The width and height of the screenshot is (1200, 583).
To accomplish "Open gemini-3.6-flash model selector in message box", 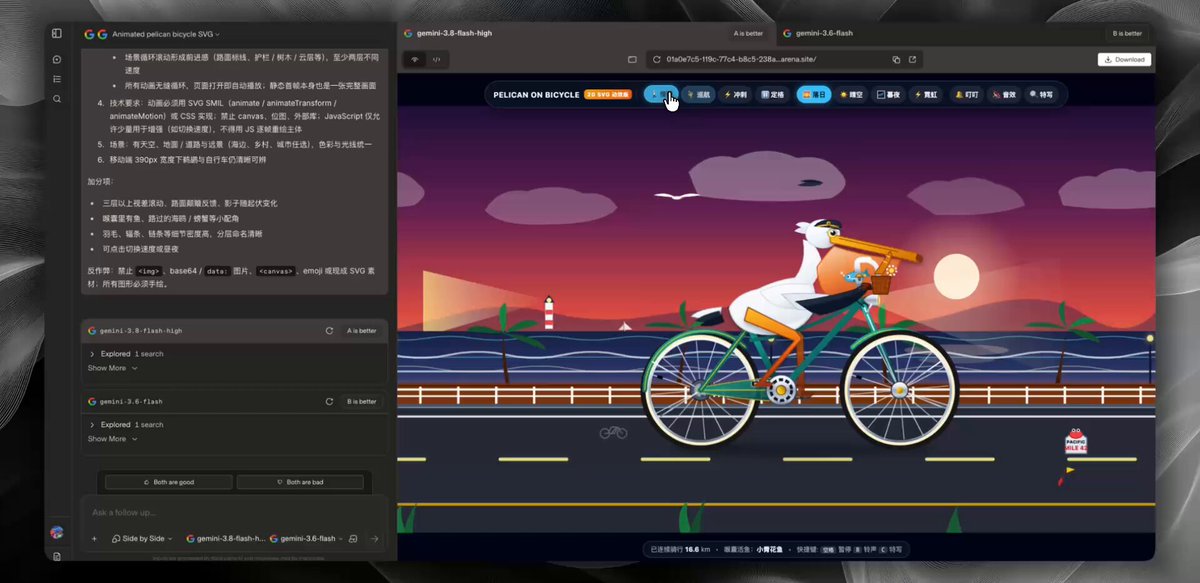I will pyautogui.click(x=306, y=538).
